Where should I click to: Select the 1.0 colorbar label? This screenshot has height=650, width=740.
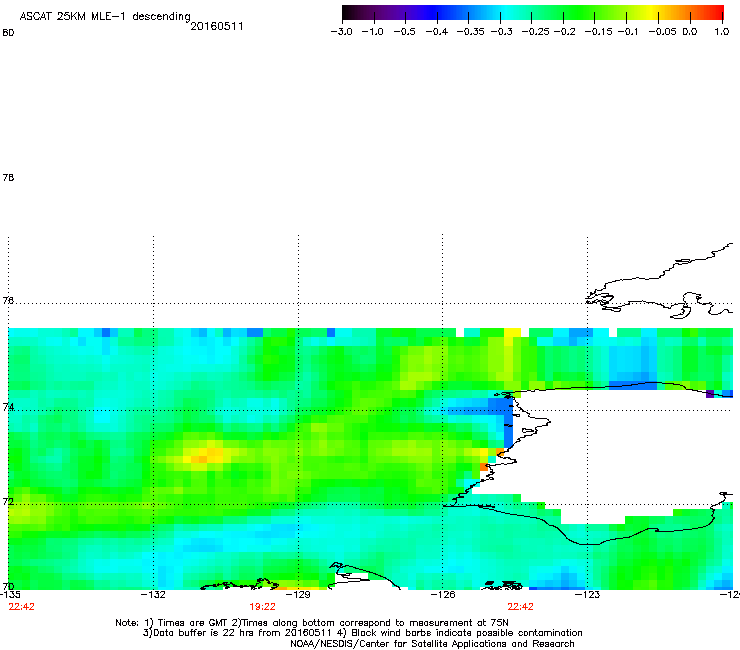[722, 32]
